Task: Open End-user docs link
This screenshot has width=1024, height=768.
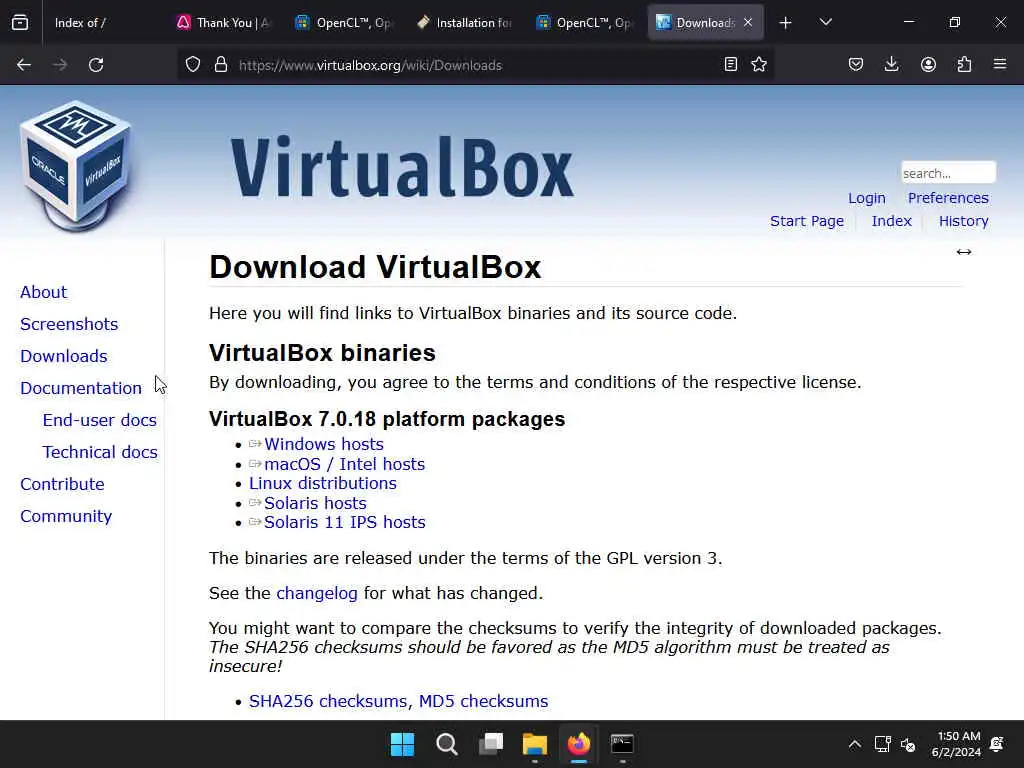Action: pos(99,420)
